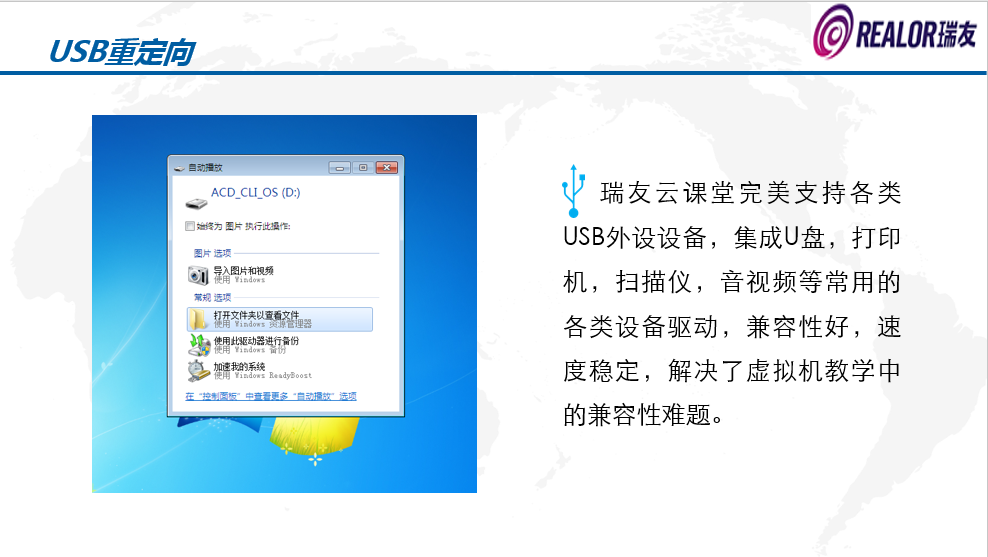Minimize the 自动播放 dialog

(x=341, y=168)
